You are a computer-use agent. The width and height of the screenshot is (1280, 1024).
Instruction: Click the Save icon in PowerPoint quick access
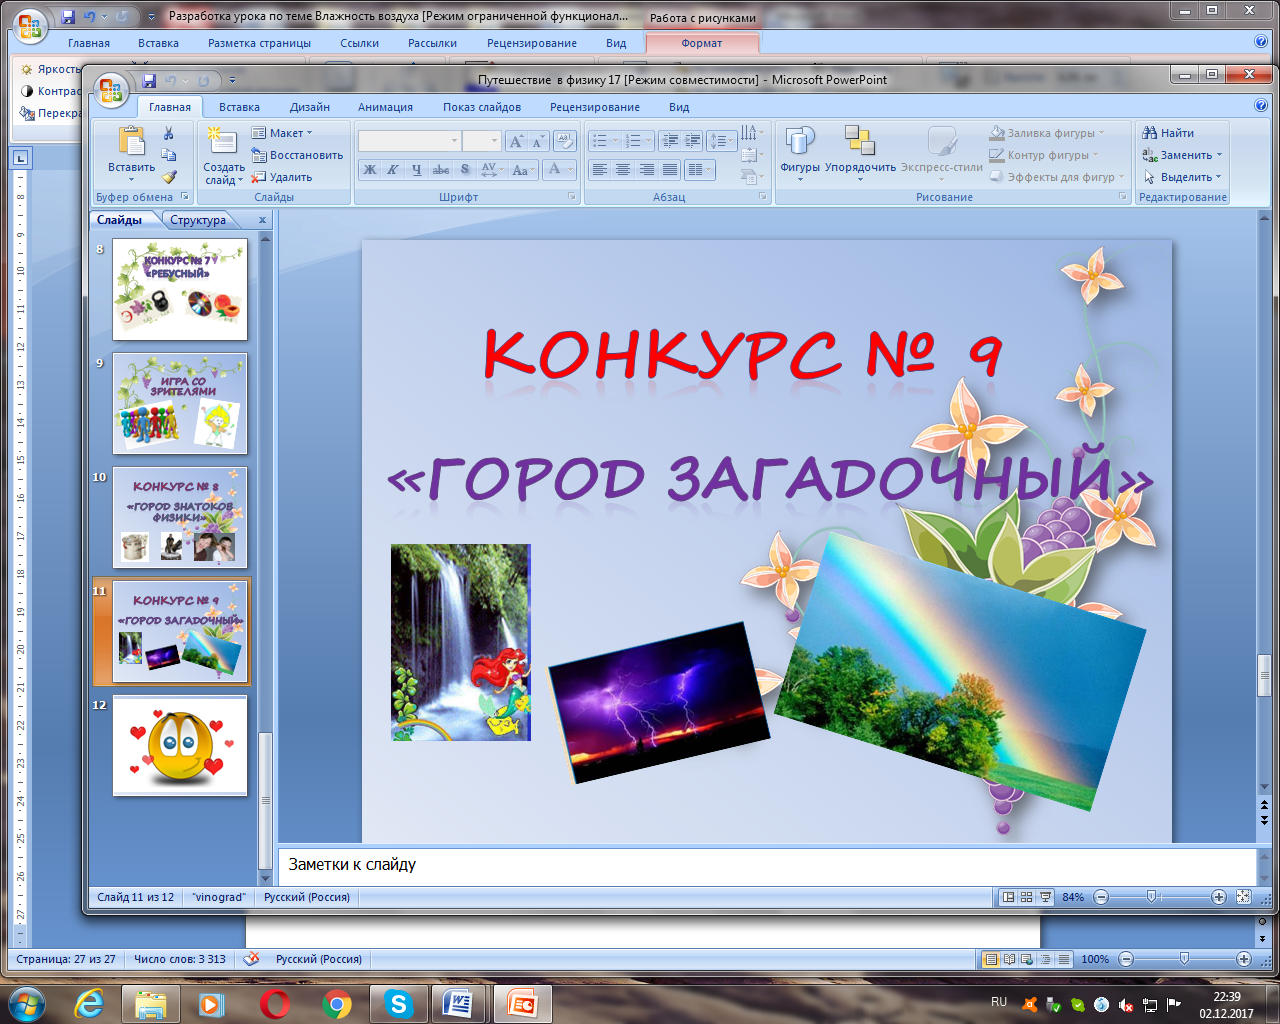(149, 80)
